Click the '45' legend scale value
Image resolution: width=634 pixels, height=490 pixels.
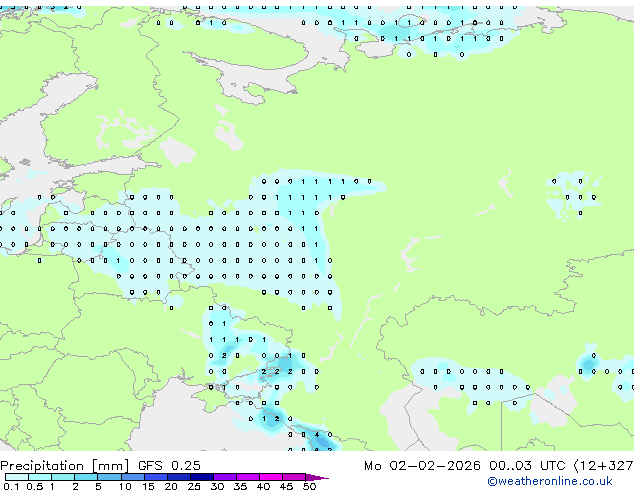pos(286,486)
